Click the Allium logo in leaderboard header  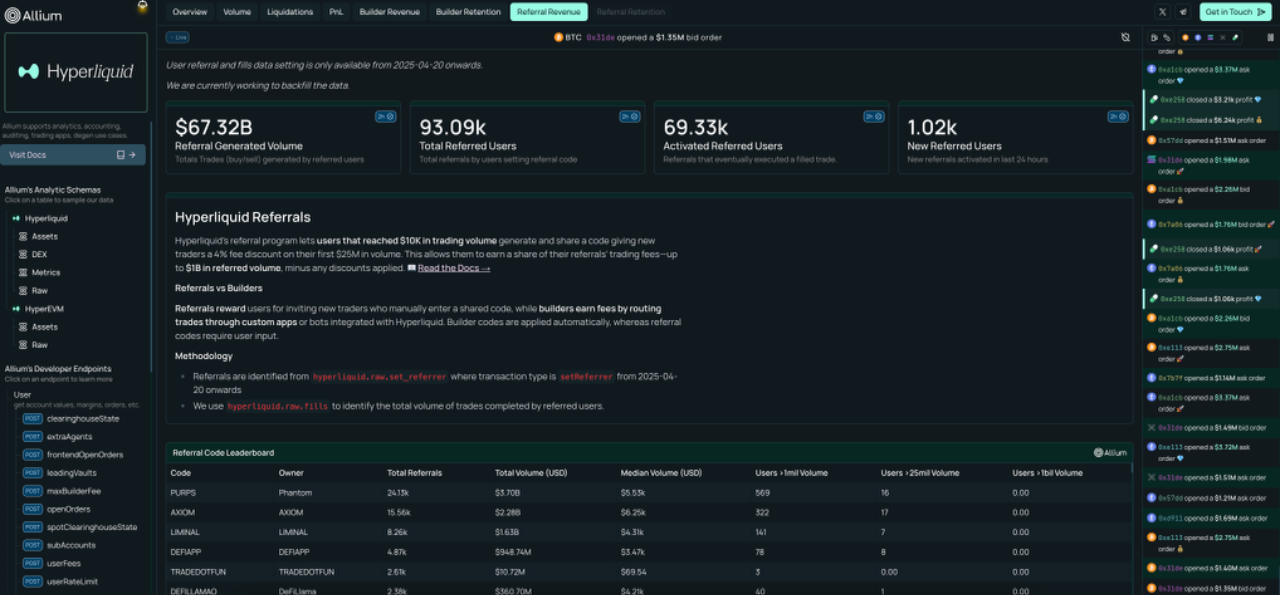[x=1110, y=453]
